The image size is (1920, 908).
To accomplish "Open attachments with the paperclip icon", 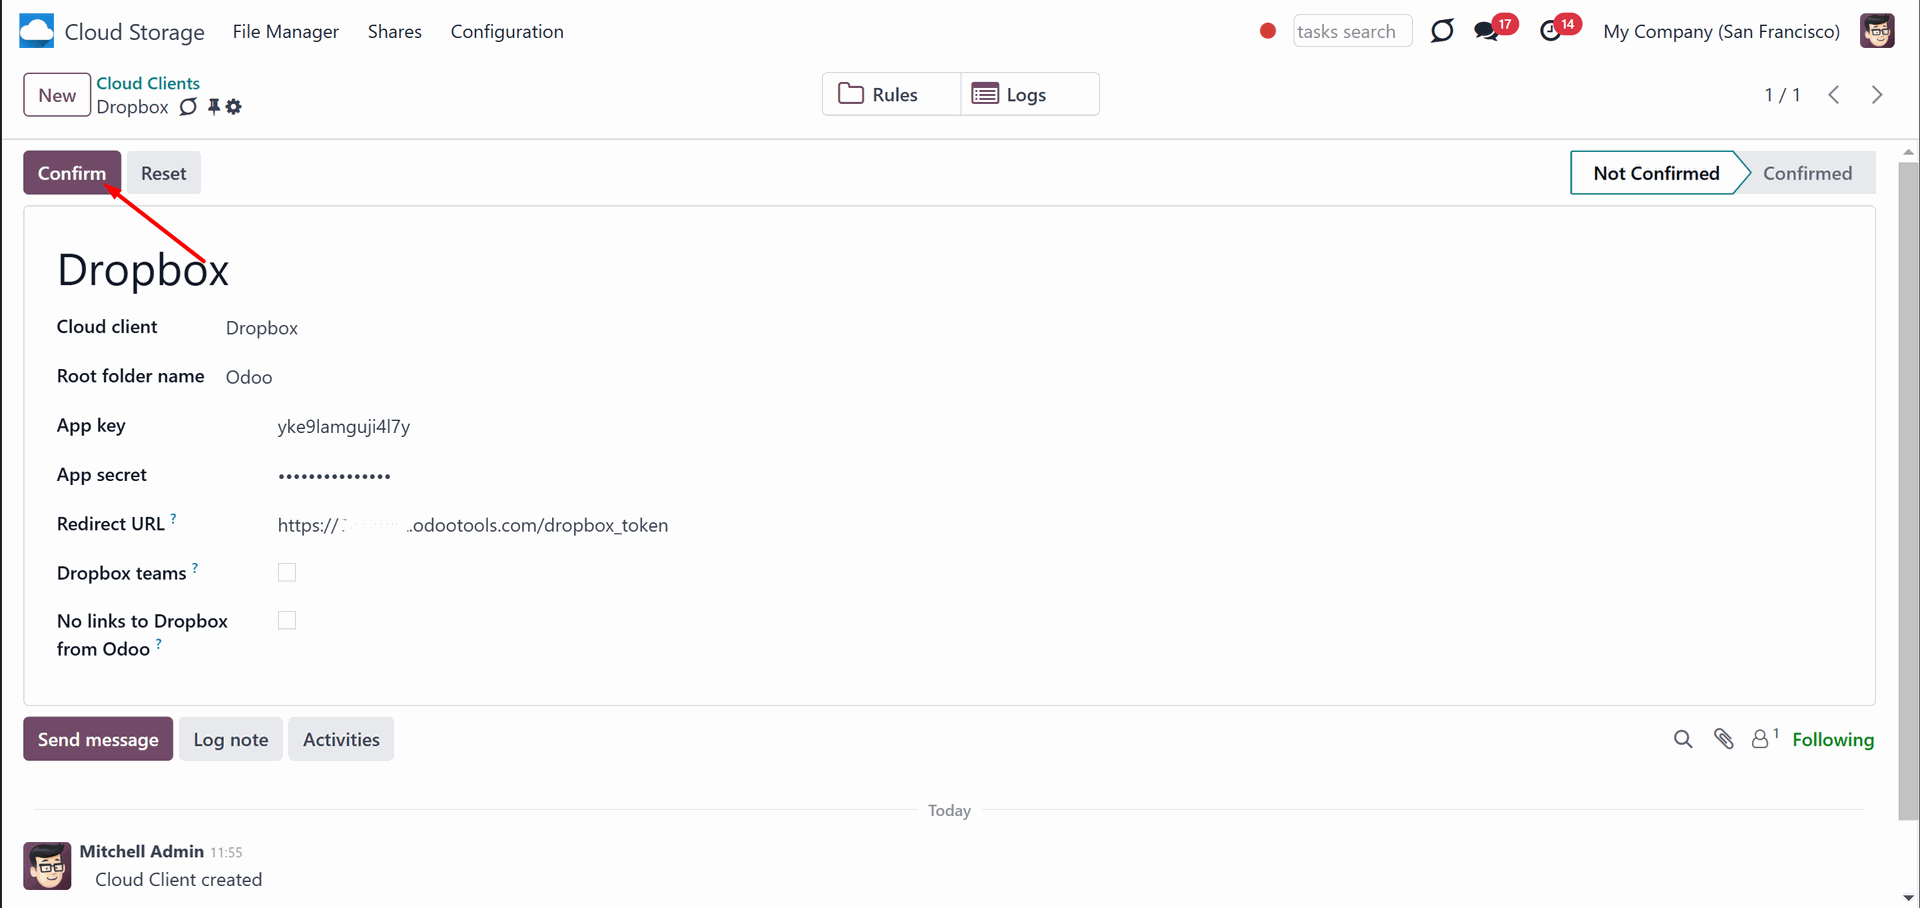I will [1724, 739].
